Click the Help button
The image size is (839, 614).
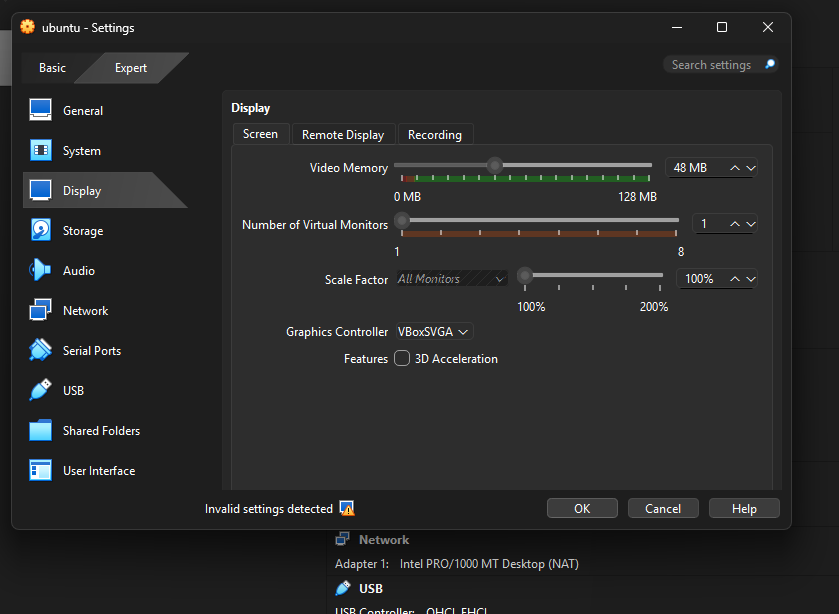(x=744, y=508)
